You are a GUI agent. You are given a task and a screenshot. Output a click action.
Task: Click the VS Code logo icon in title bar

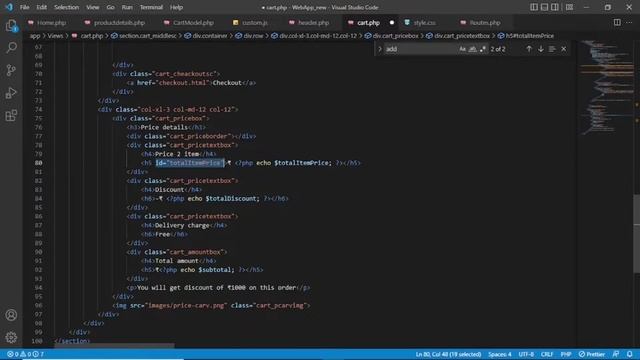pyautogui.click(x=9, y=7)
